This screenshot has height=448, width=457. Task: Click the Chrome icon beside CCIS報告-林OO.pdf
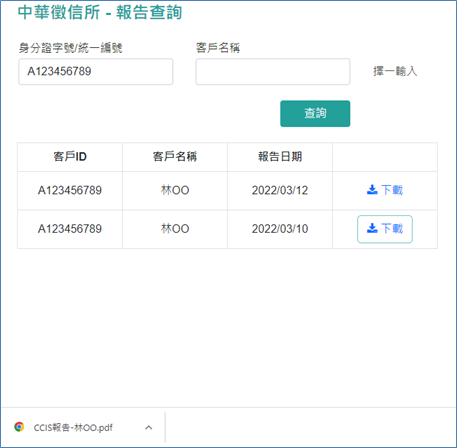(19, 427)
